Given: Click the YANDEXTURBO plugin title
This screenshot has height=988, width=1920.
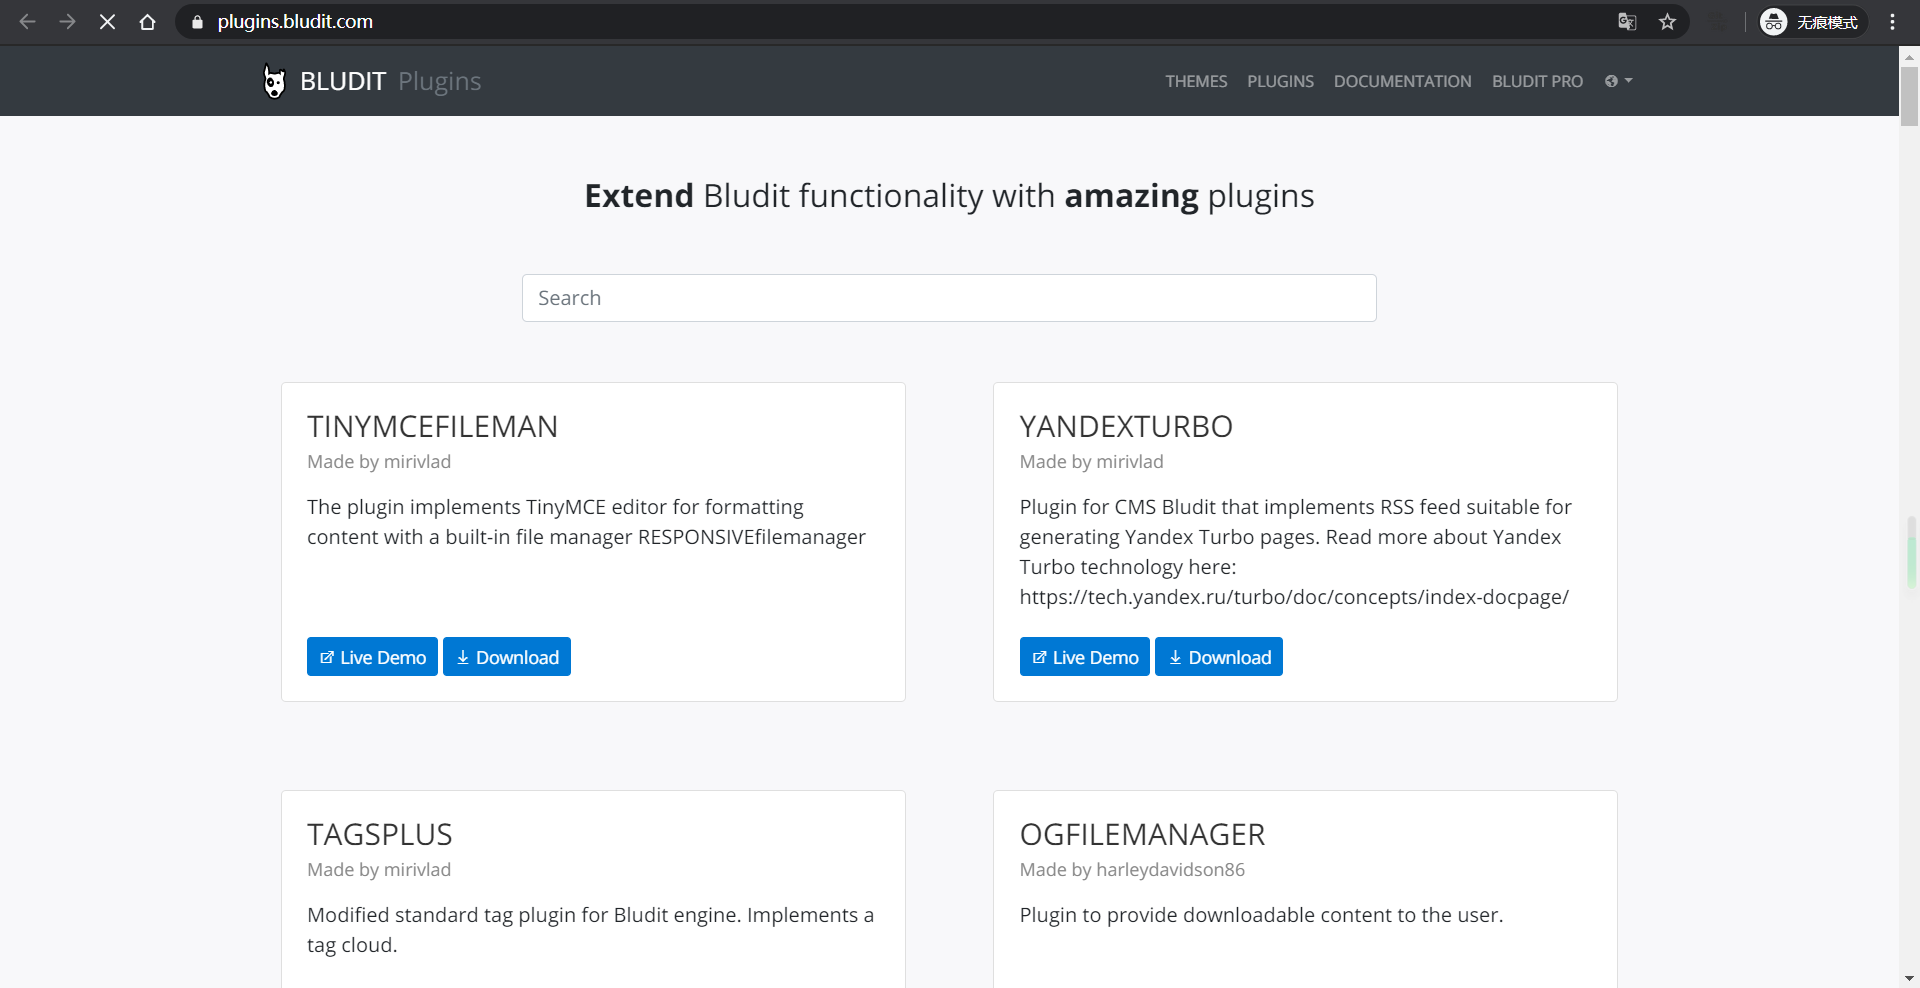Looking at the screenshot, I should pos(1126,427).
